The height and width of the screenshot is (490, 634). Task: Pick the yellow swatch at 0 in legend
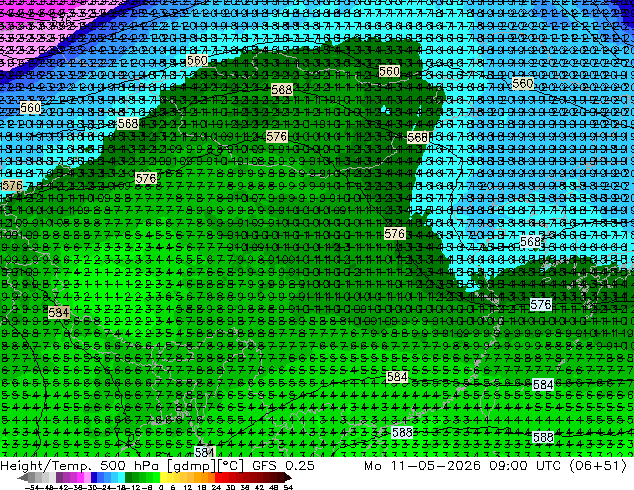pyautogui.click(x=164, y=477)
